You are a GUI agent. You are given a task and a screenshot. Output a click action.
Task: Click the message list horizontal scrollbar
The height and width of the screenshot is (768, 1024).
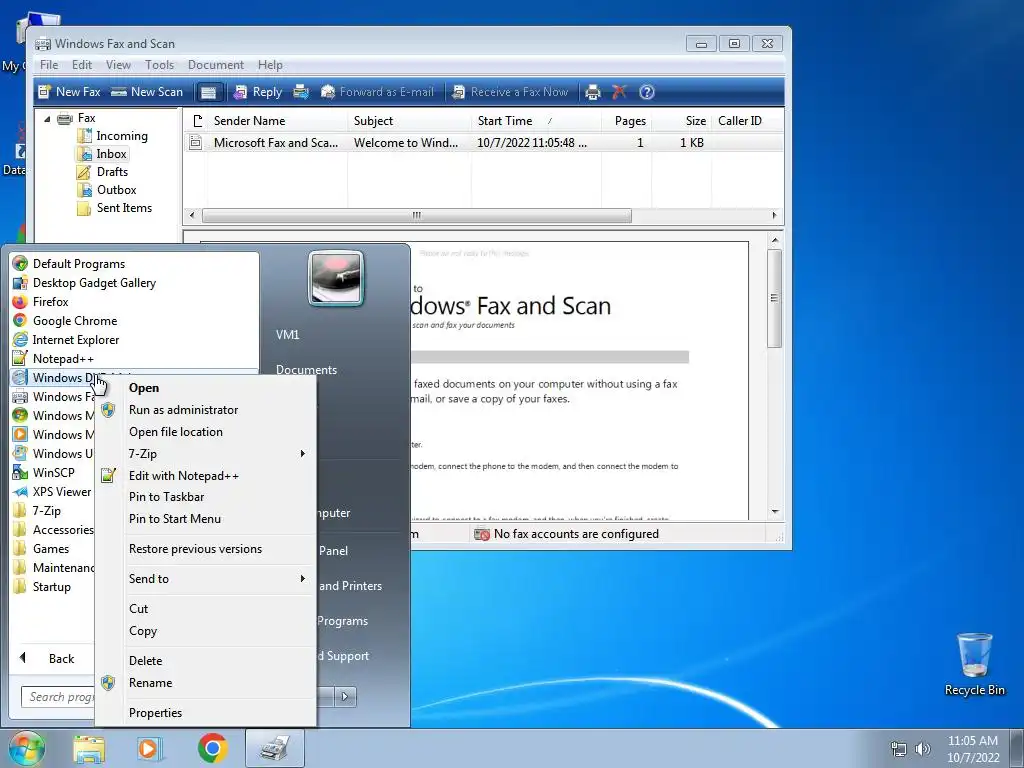coord(417,216)
